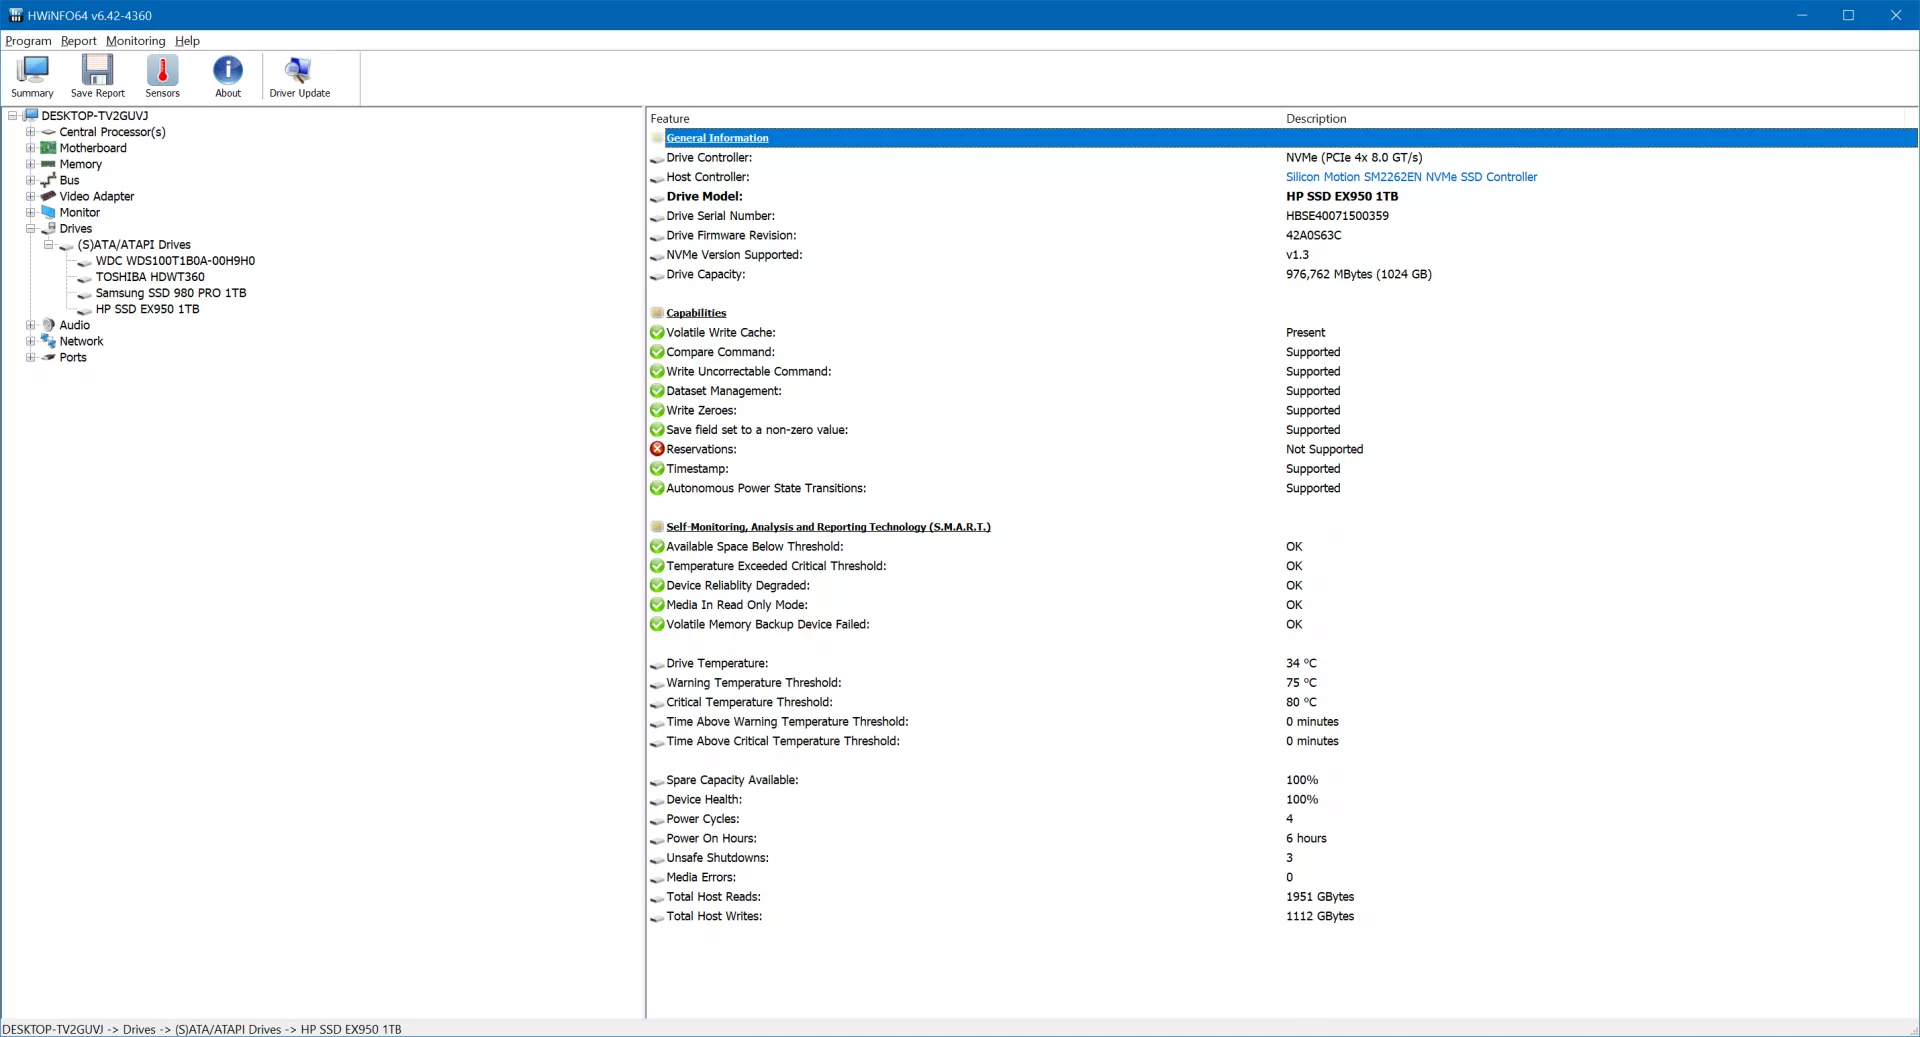Select Samsung SSD 980 PRO 1TB drive
Image resolution: width=1920 pixels, height=1037 pixels.
point(171,293)
